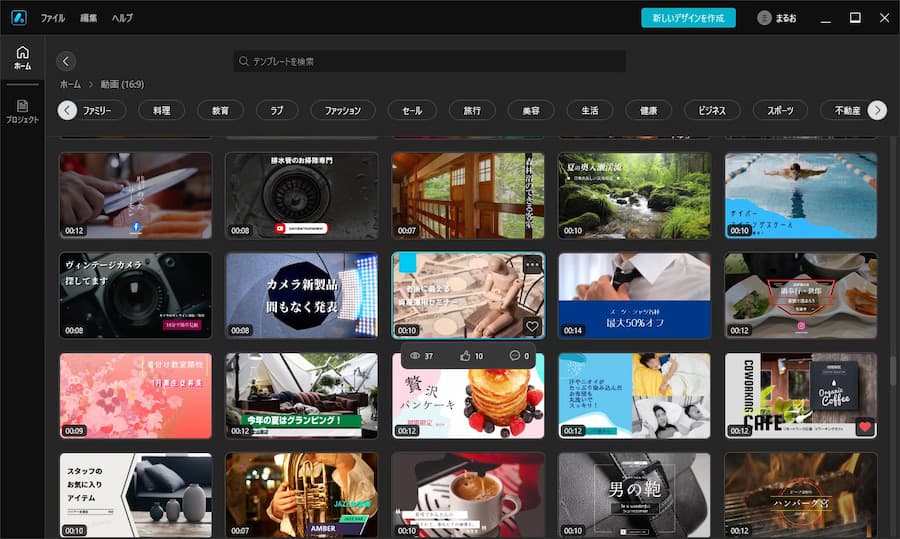Click the app logo icon in title bar

click(19, 18)
